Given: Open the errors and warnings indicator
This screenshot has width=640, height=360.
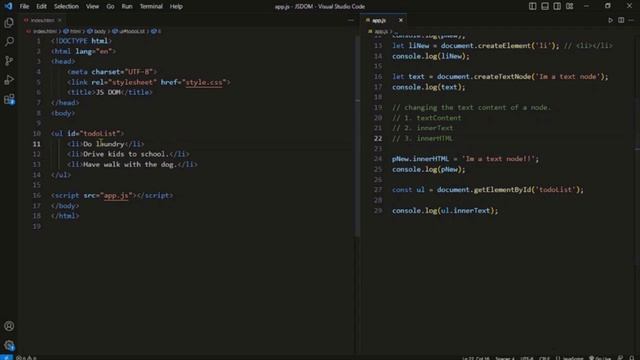Looking at the screenshot, I should [x=26, y=358].
